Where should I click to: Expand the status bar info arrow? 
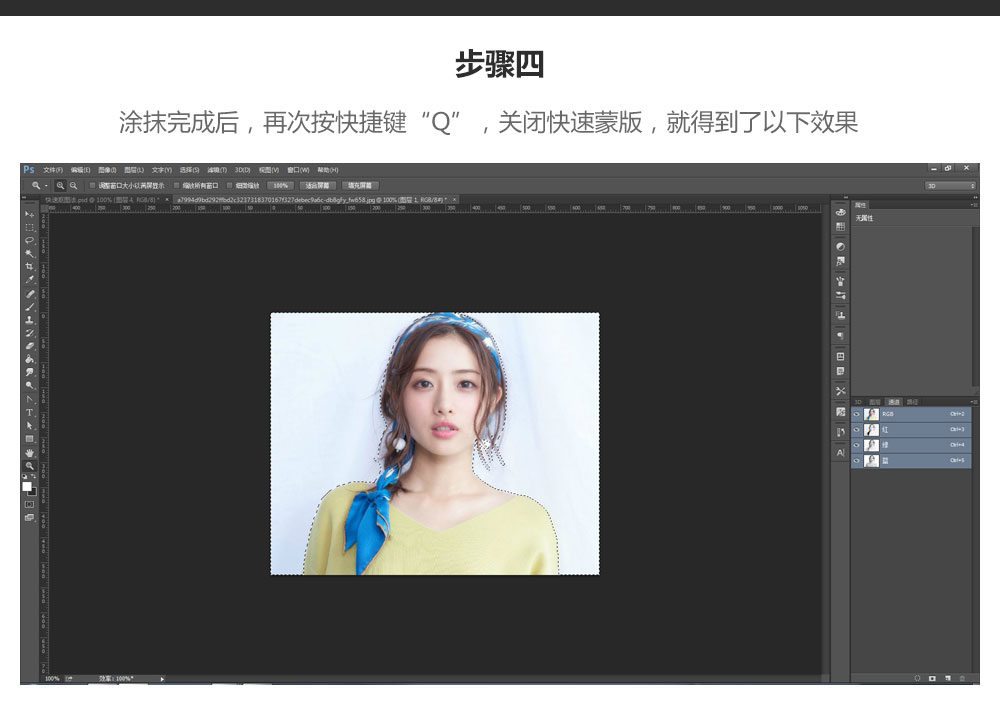click(x=163, y=678)
